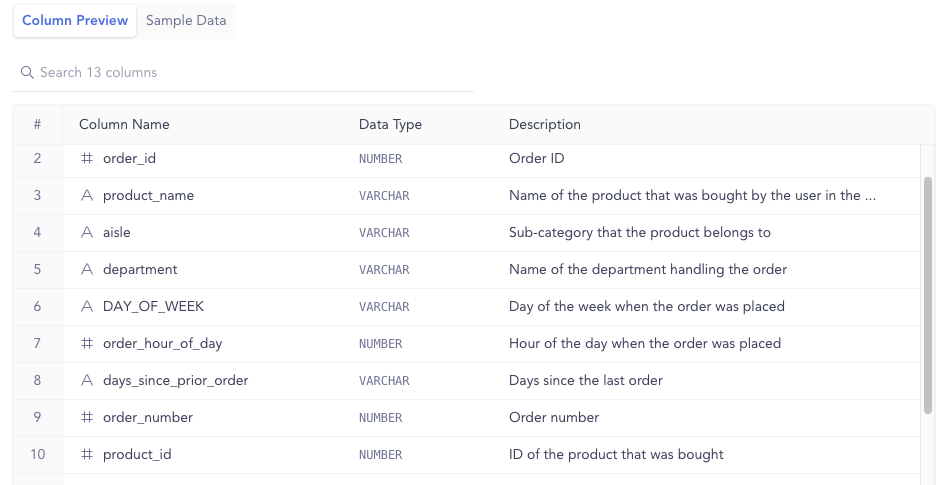Click the text type icon beside department
Screen dimensions: 949x485
coord(87,269)
